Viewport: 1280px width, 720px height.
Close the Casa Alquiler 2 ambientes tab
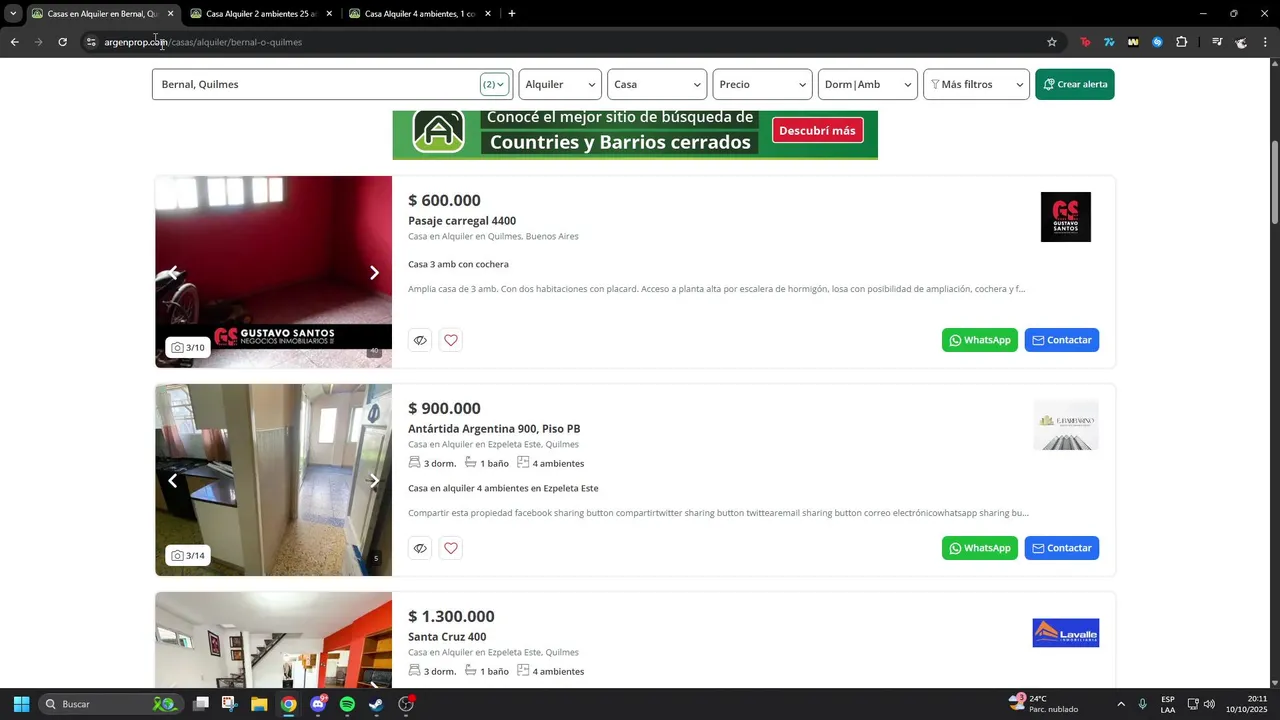[x=329, y=13]
